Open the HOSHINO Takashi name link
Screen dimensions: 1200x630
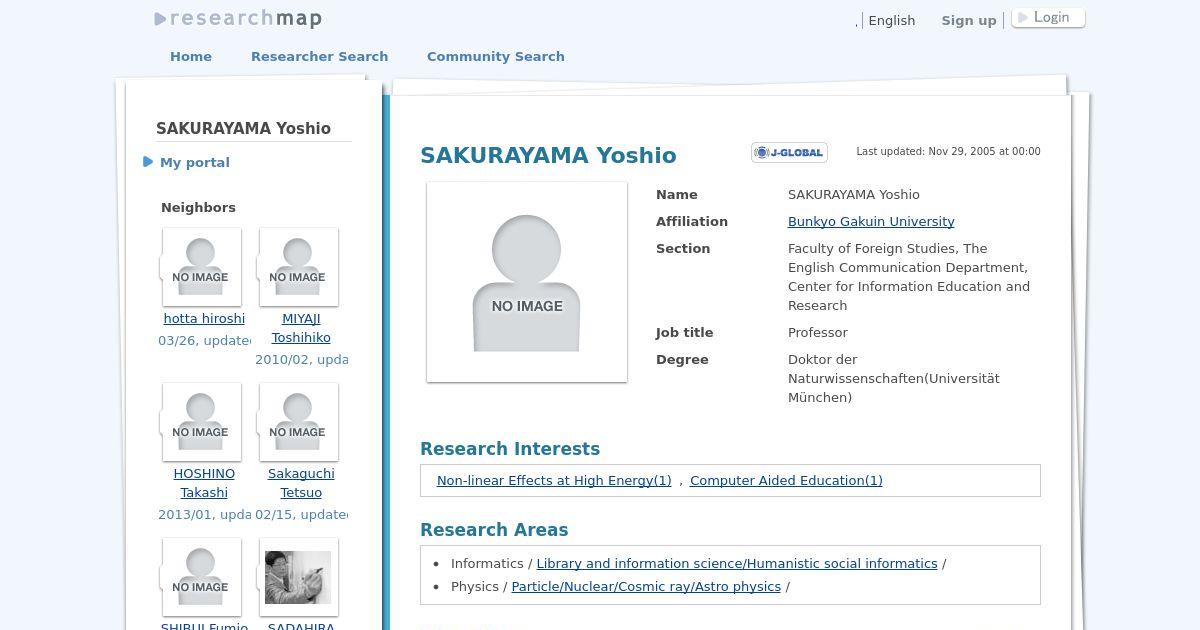pyautogui.click(x=204, y=483)
